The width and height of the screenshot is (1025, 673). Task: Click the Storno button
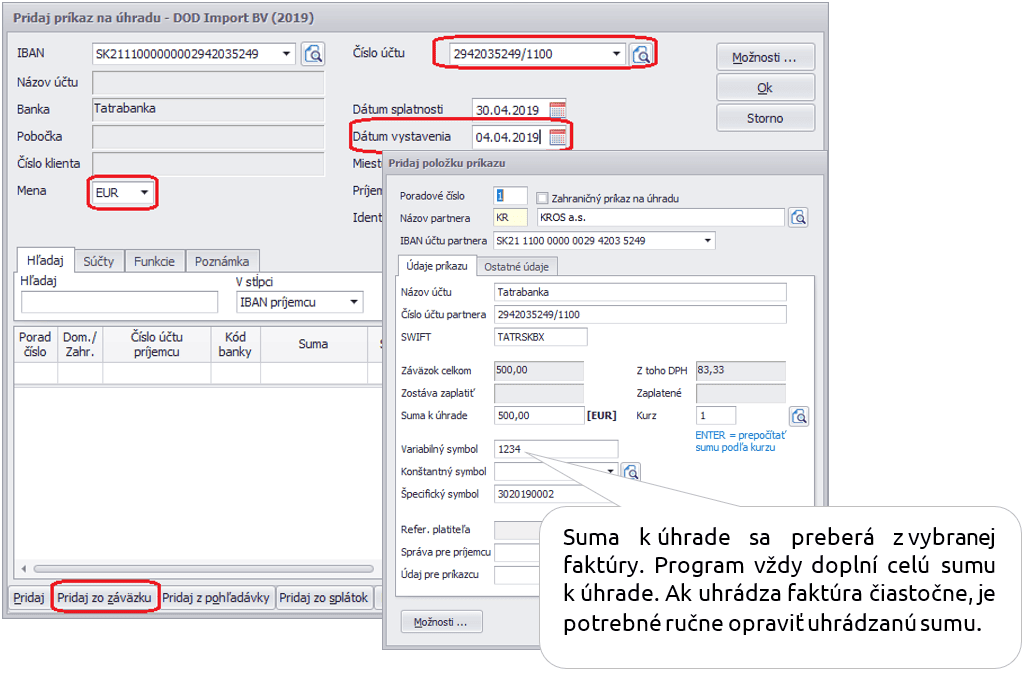(x=765, y=118)
